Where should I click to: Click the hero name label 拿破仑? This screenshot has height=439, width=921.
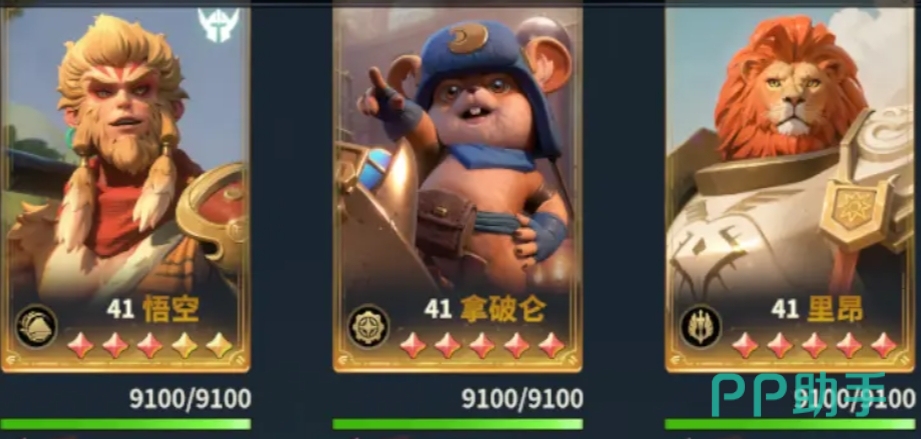pyautogui.click(x=502, y=310)
